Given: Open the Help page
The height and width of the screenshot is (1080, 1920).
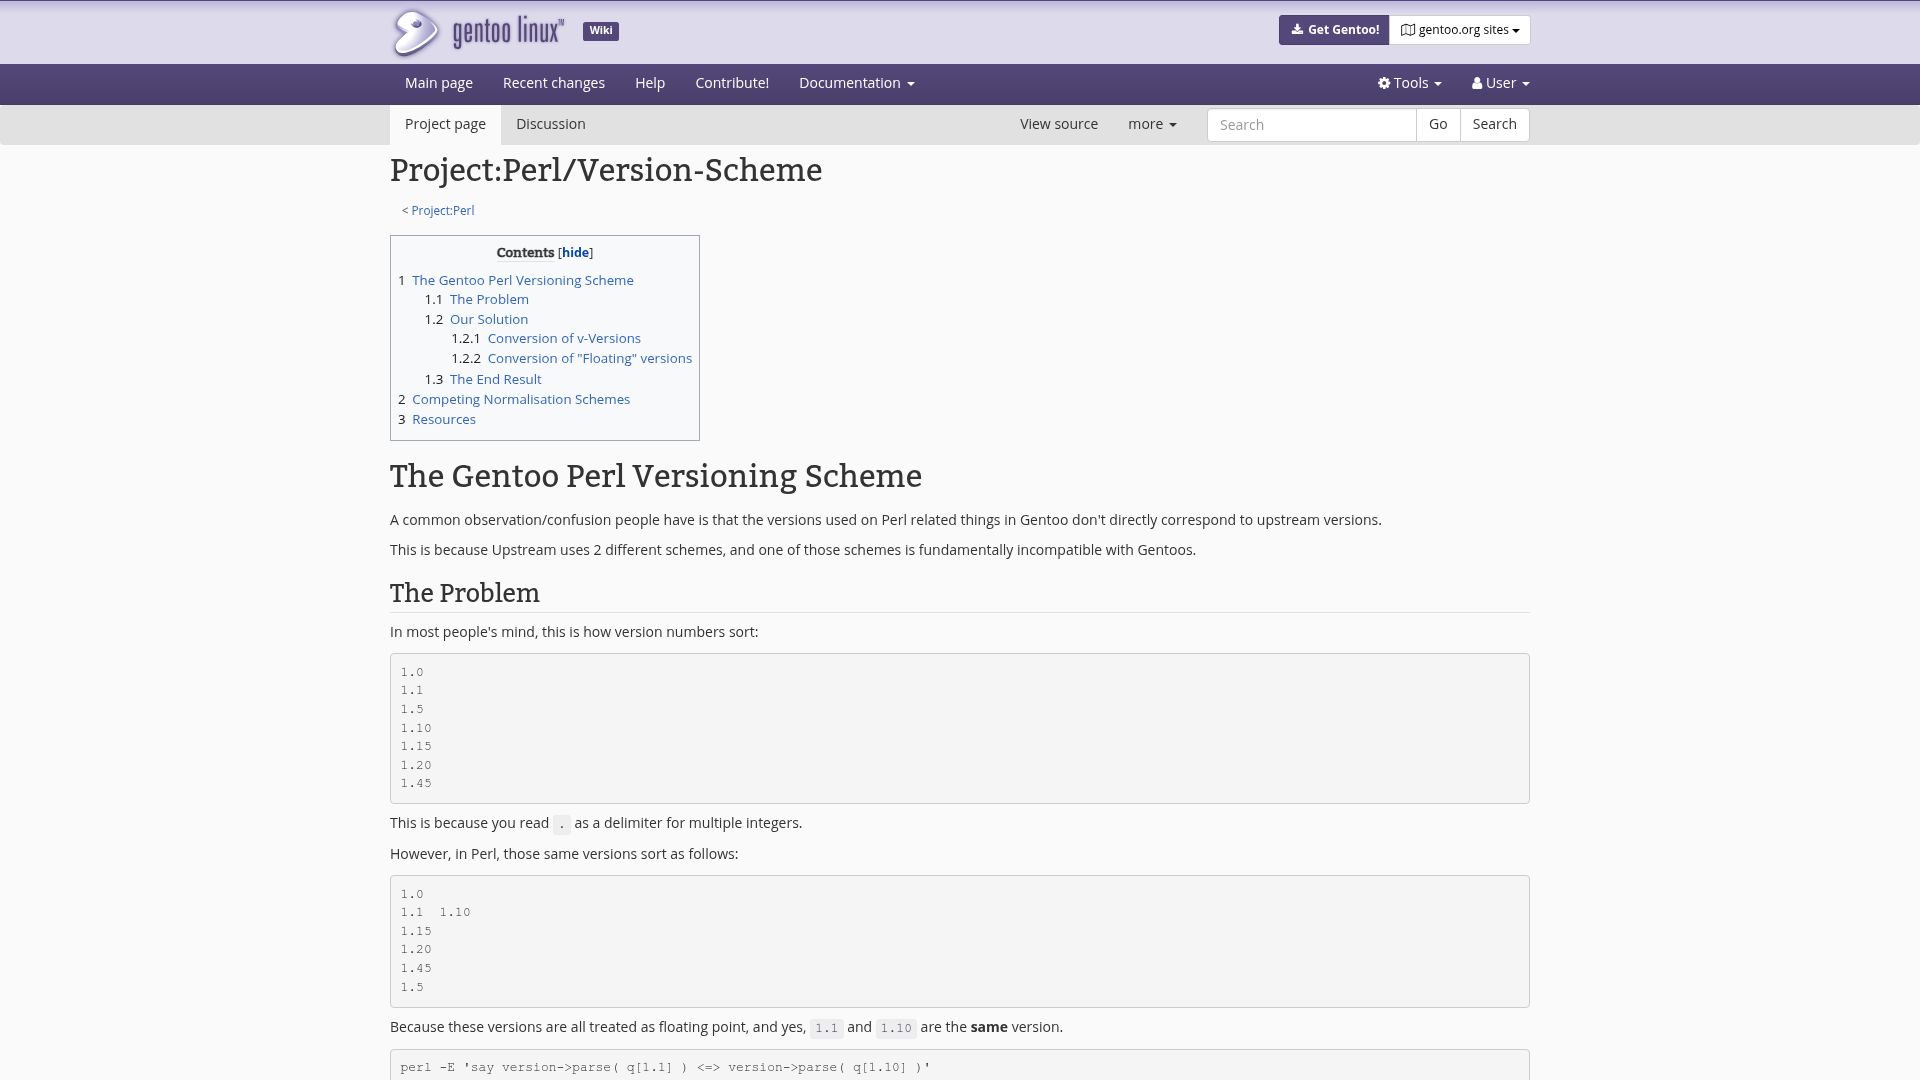Looking at the screenshot, I should tap(650, 83).
